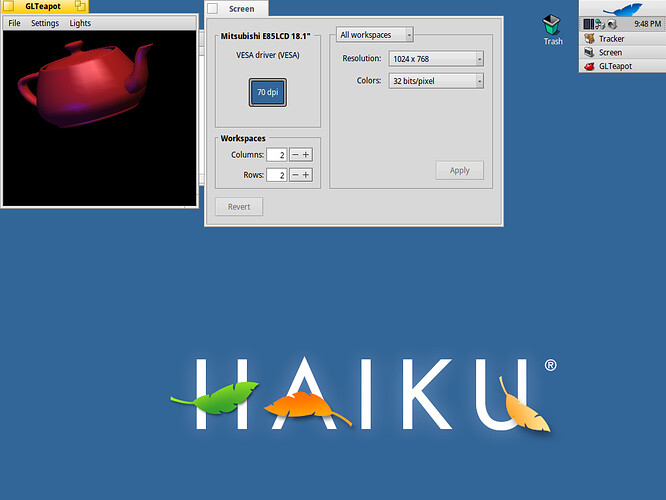Image resolution: width=666 pixels, height=500 pixels.
Task: Decrease workspace Columns with minus
Action: [x=295, y=155]
